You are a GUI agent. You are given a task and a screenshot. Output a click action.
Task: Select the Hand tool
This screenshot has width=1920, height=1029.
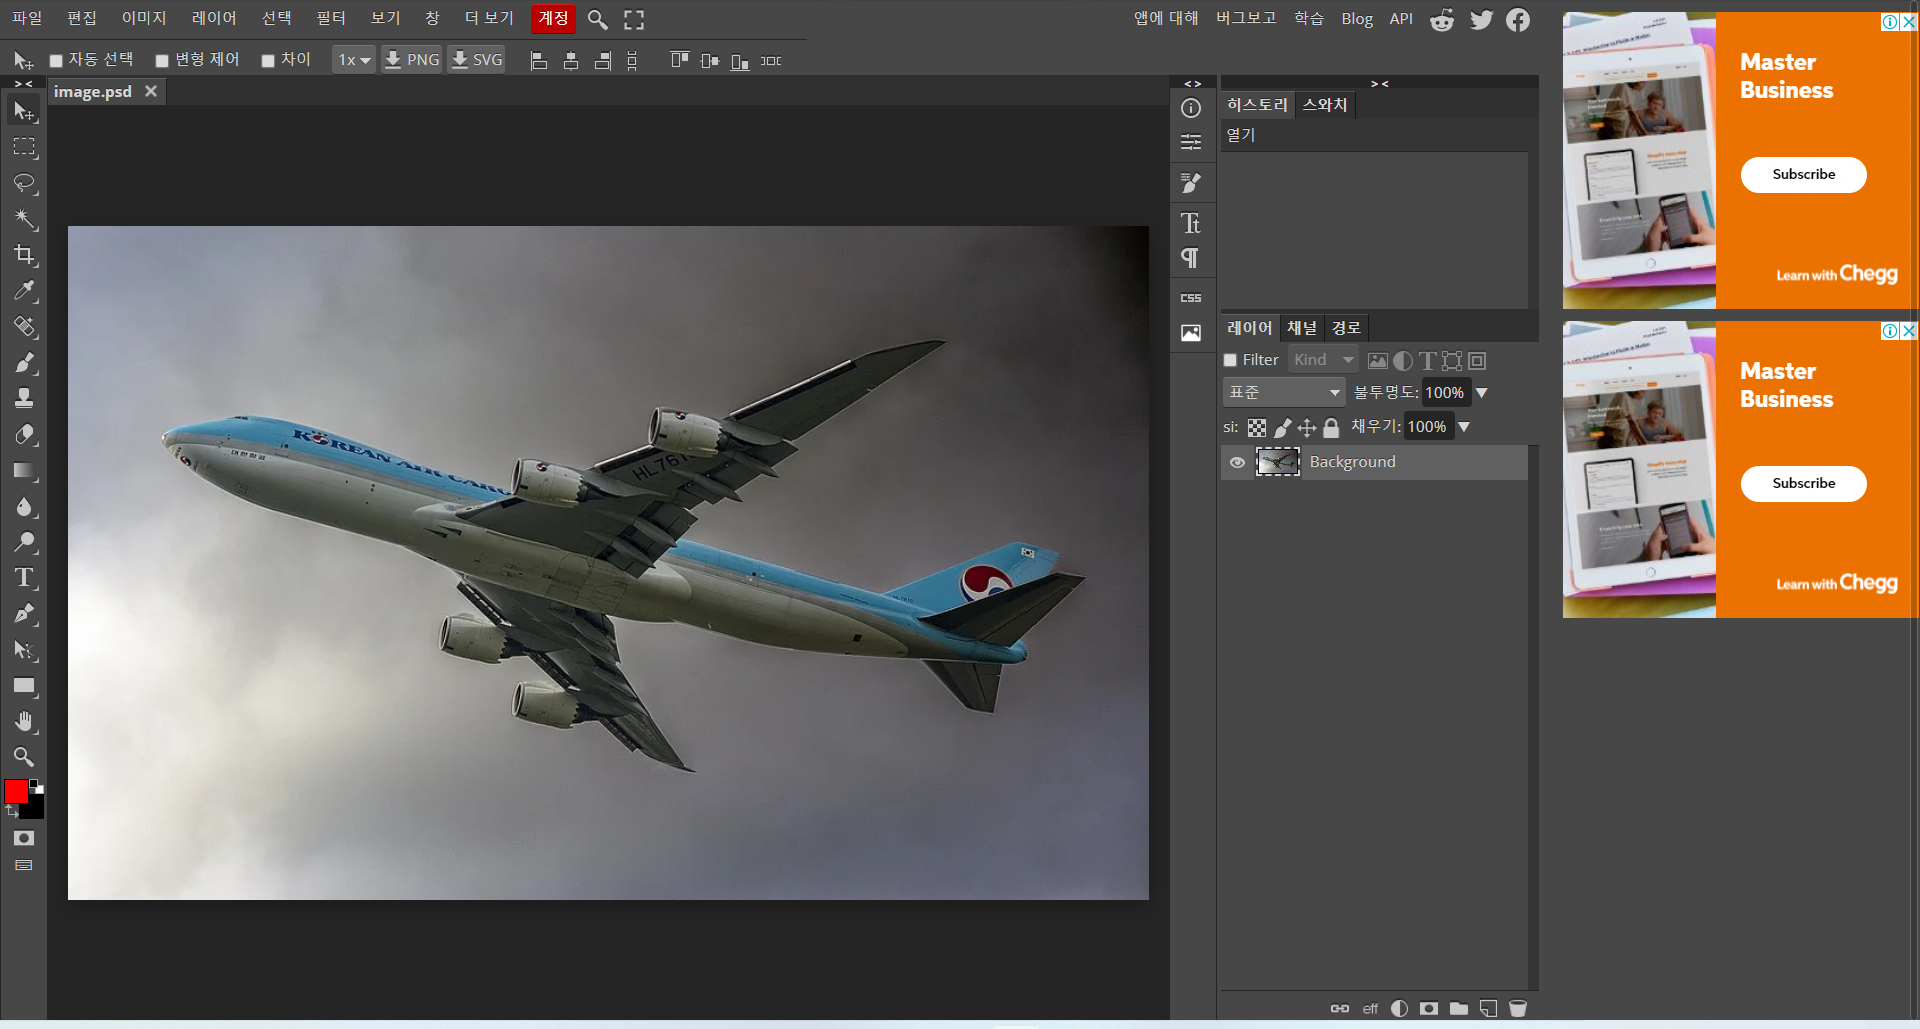pyautogui.click(x=24, y=722)
